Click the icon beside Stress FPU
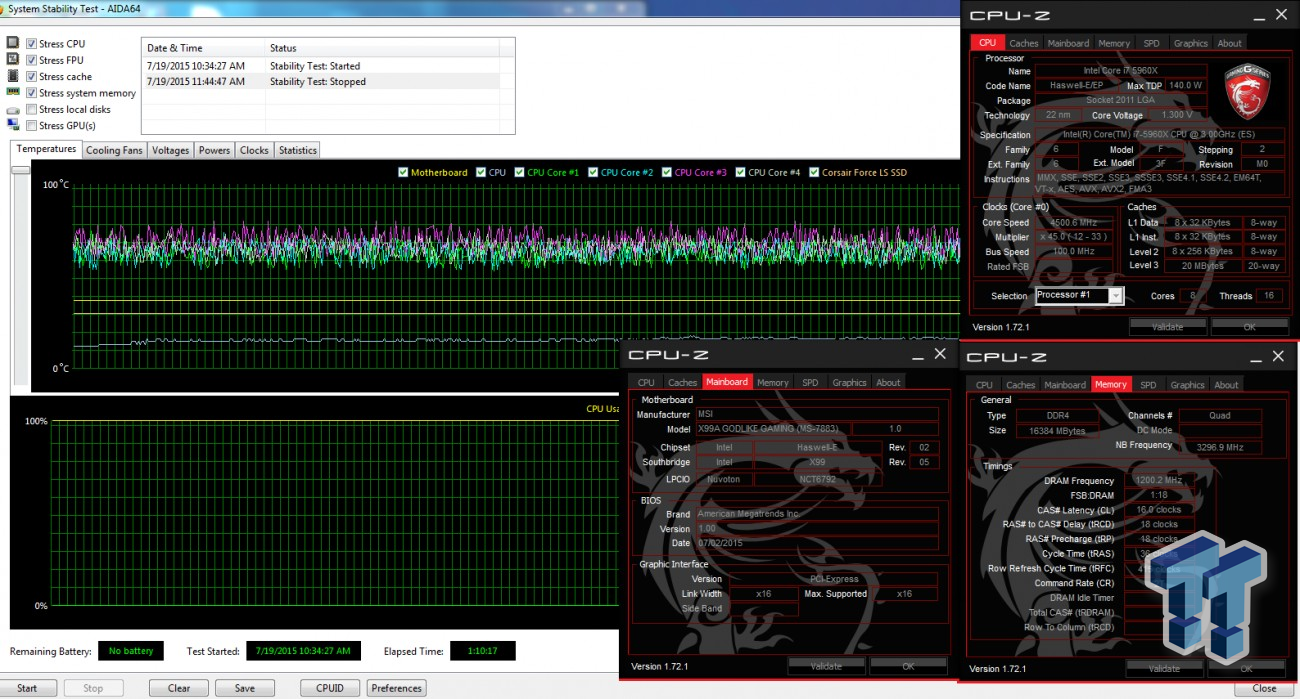 click(13, 60)
